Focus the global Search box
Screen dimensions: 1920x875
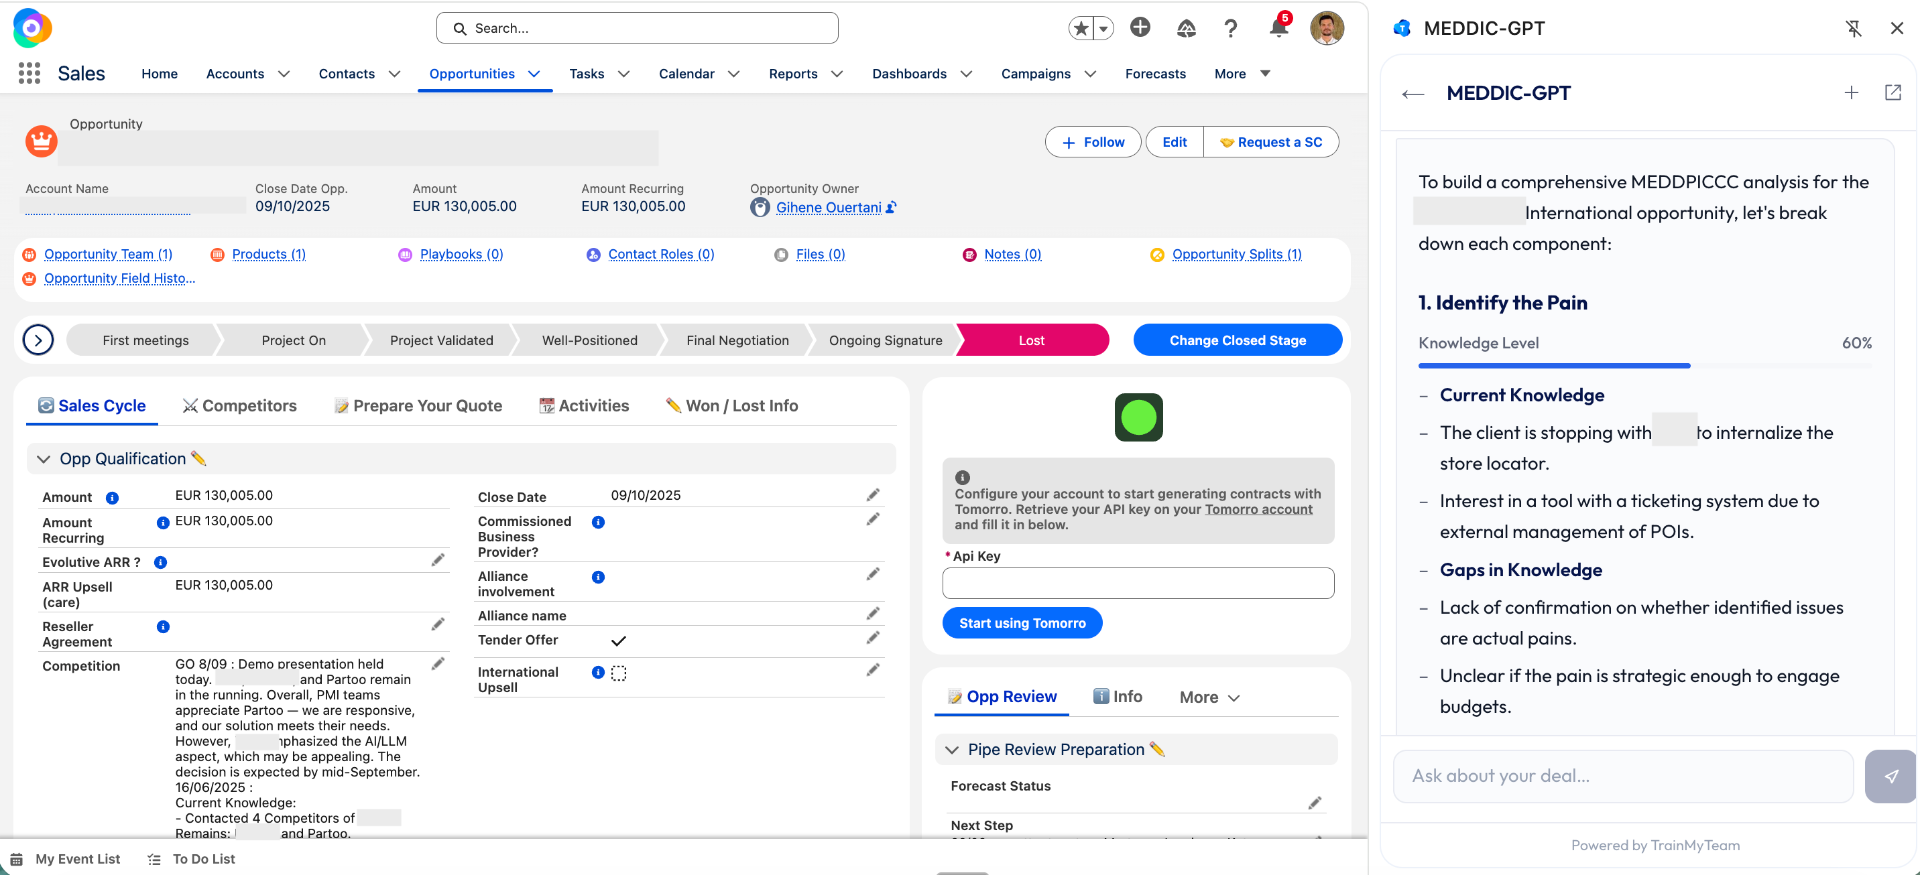[637, 28]
